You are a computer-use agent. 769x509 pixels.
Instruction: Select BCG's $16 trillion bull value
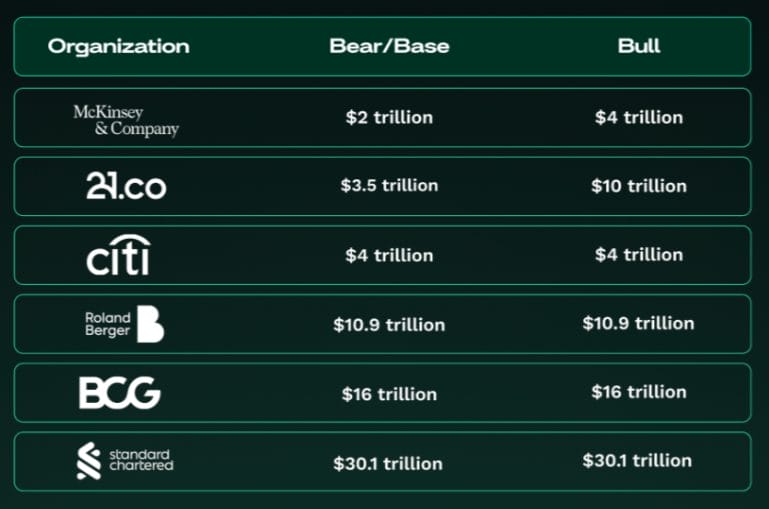pos(639,392)
